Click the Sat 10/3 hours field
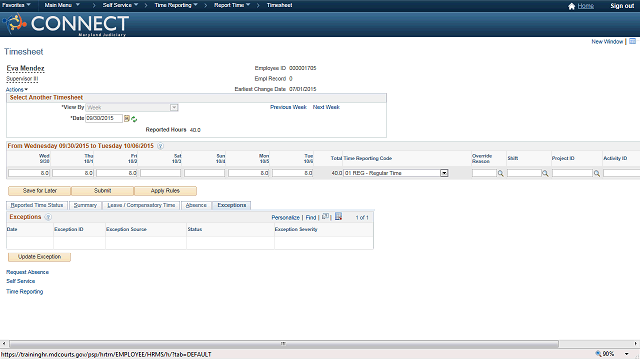 tap(160, 173)
